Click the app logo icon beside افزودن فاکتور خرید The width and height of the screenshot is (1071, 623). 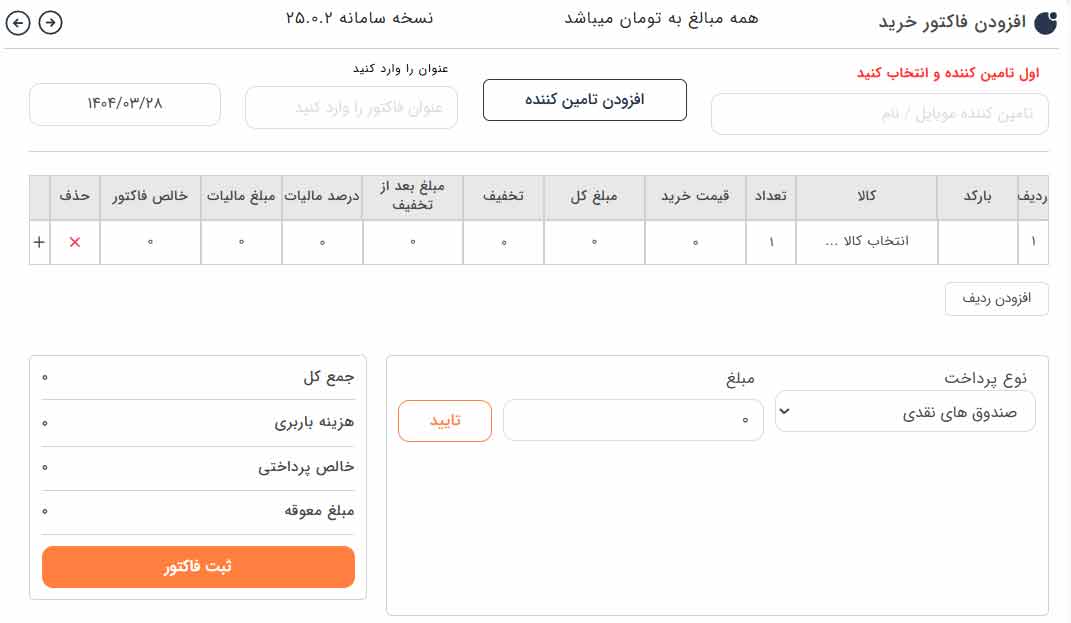[x=1045, y=22]
